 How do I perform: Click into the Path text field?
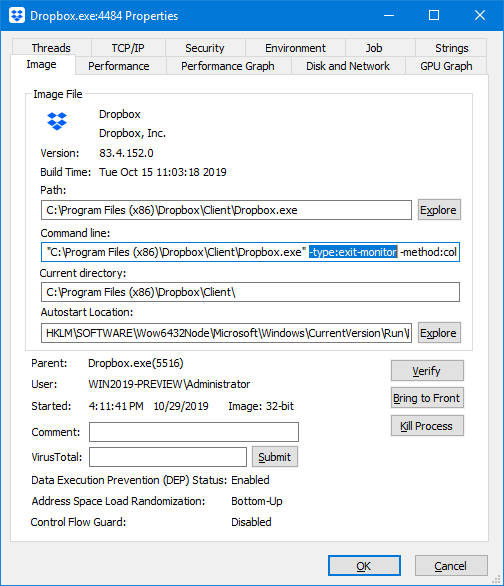[x=226, y=210]
